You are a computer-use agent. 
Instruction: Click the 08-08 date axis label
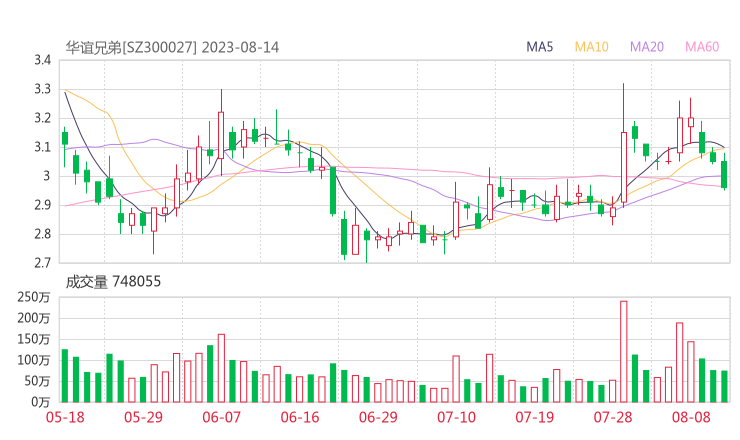tap(691, 417)
